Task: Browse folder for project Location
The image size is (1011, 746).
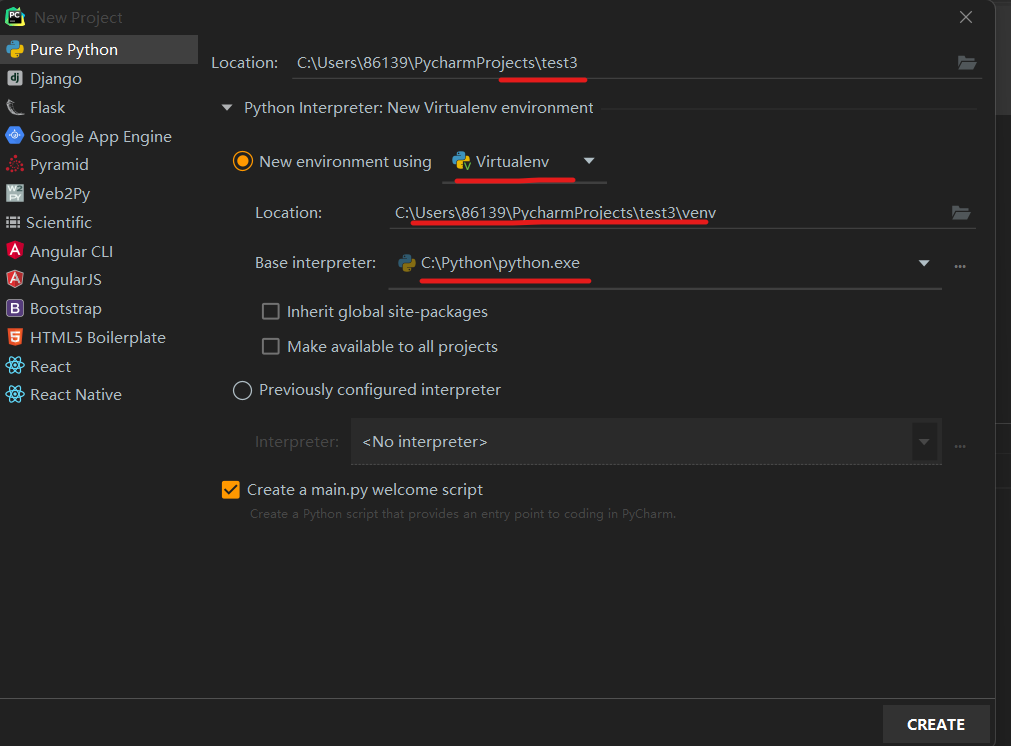Action: coord(967,63)
